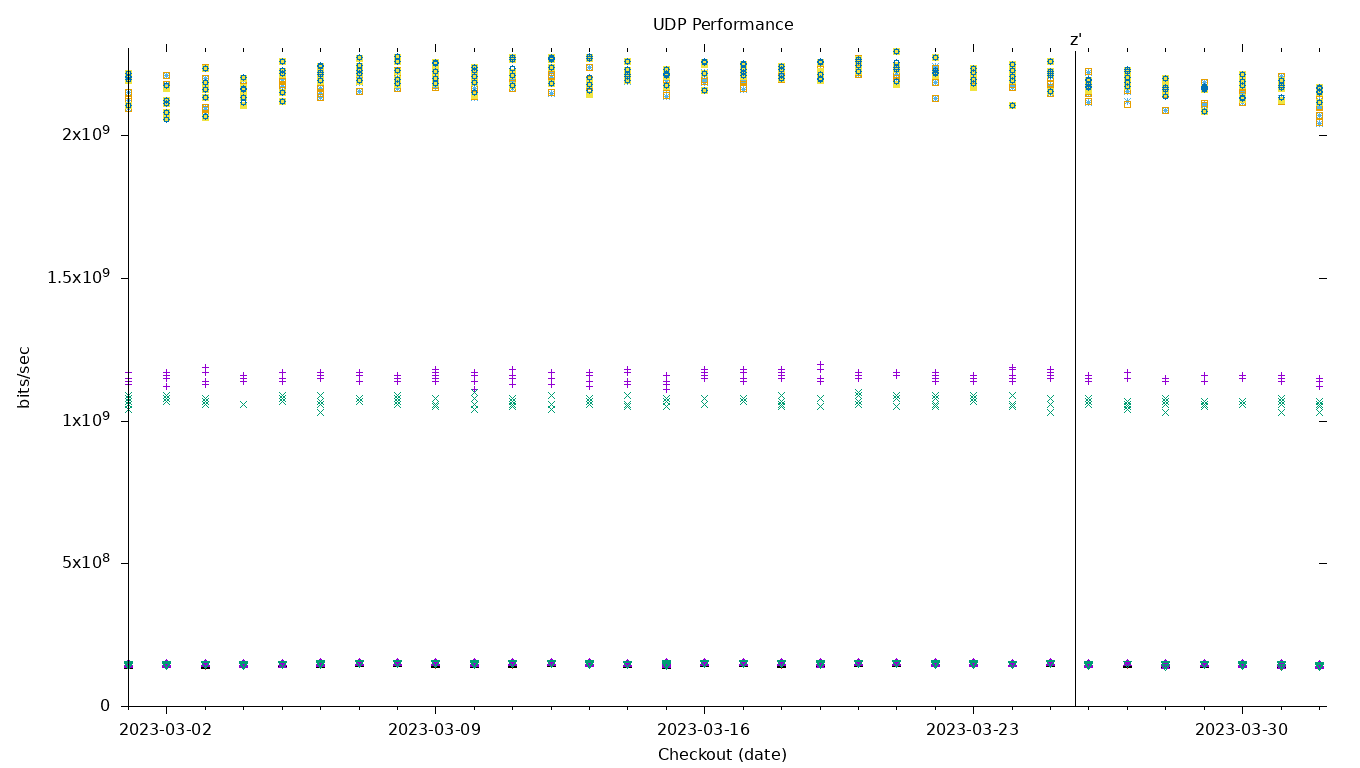Click the 2023-03-23 date label
The image size is (1360, 768).
[x=973, y=730]
